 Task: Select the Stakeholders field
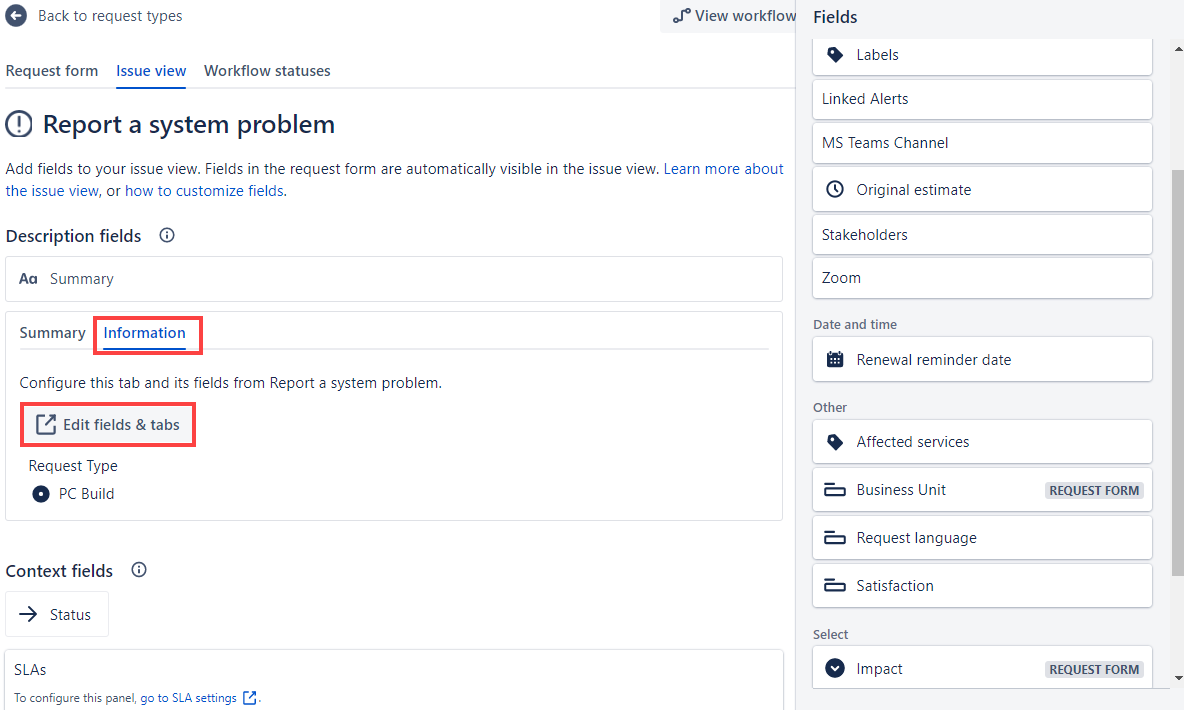click(982, 235)
